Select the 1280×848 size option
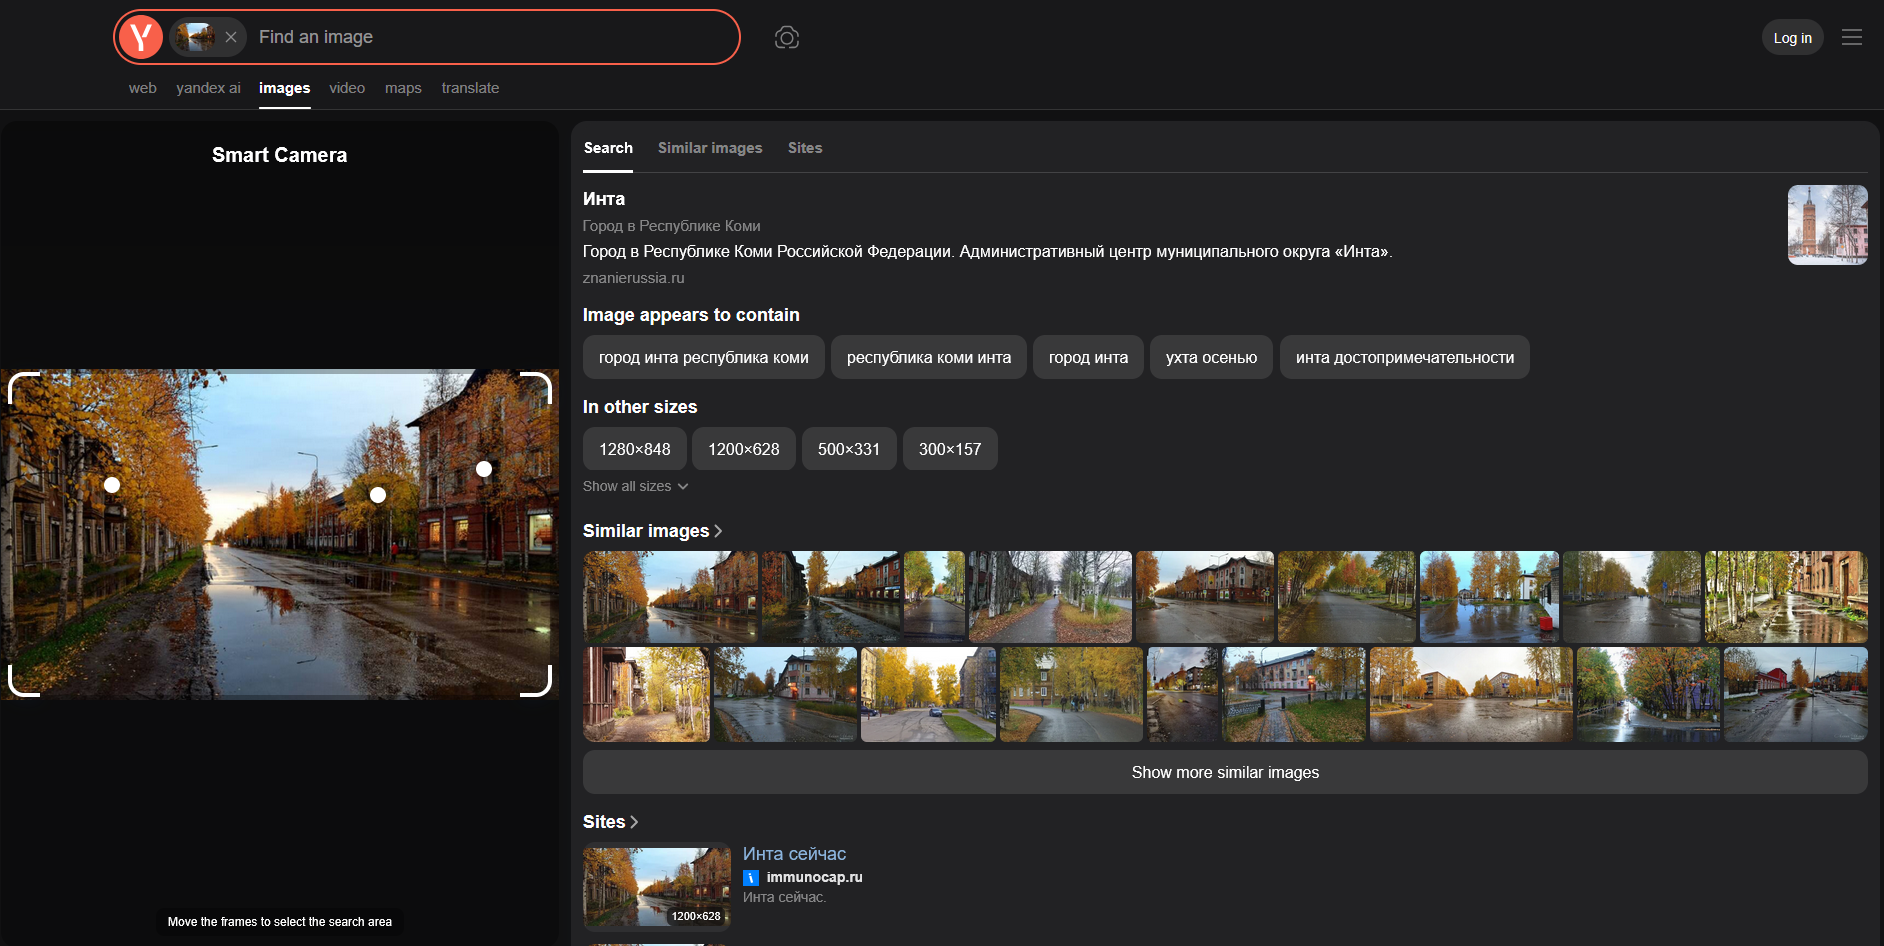 pos(634,449)
